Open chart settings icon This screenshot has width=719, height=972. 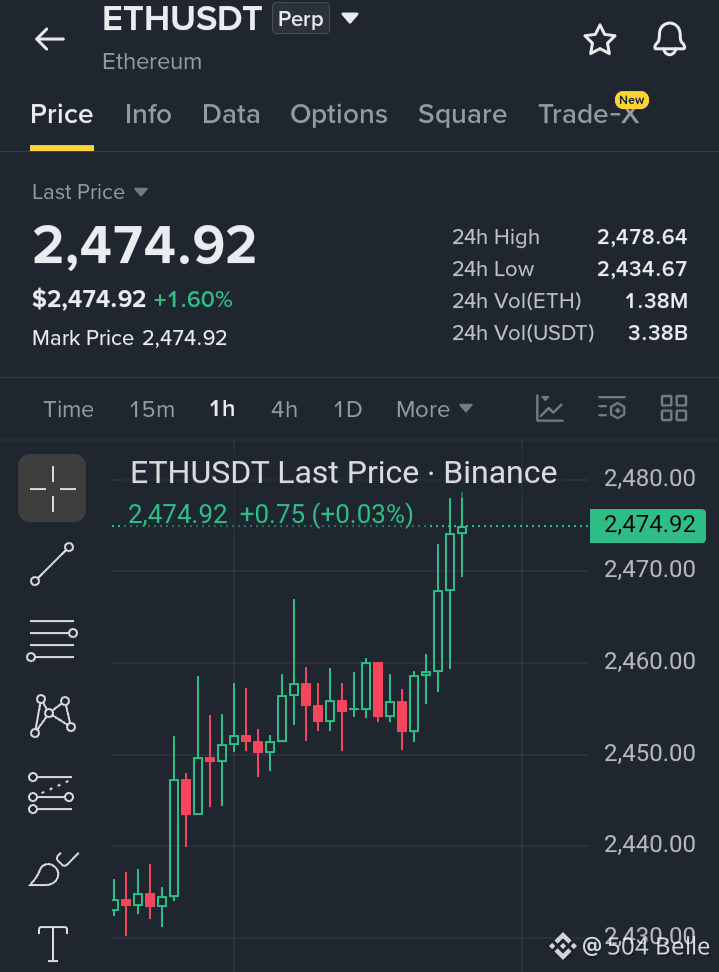[612, 409]
